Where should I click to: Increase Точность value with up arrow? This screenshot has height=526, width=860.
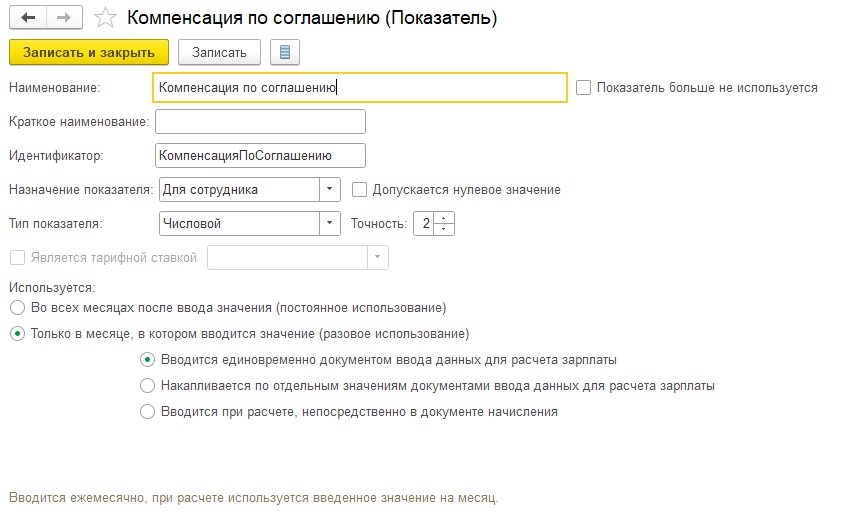point(444,218)
